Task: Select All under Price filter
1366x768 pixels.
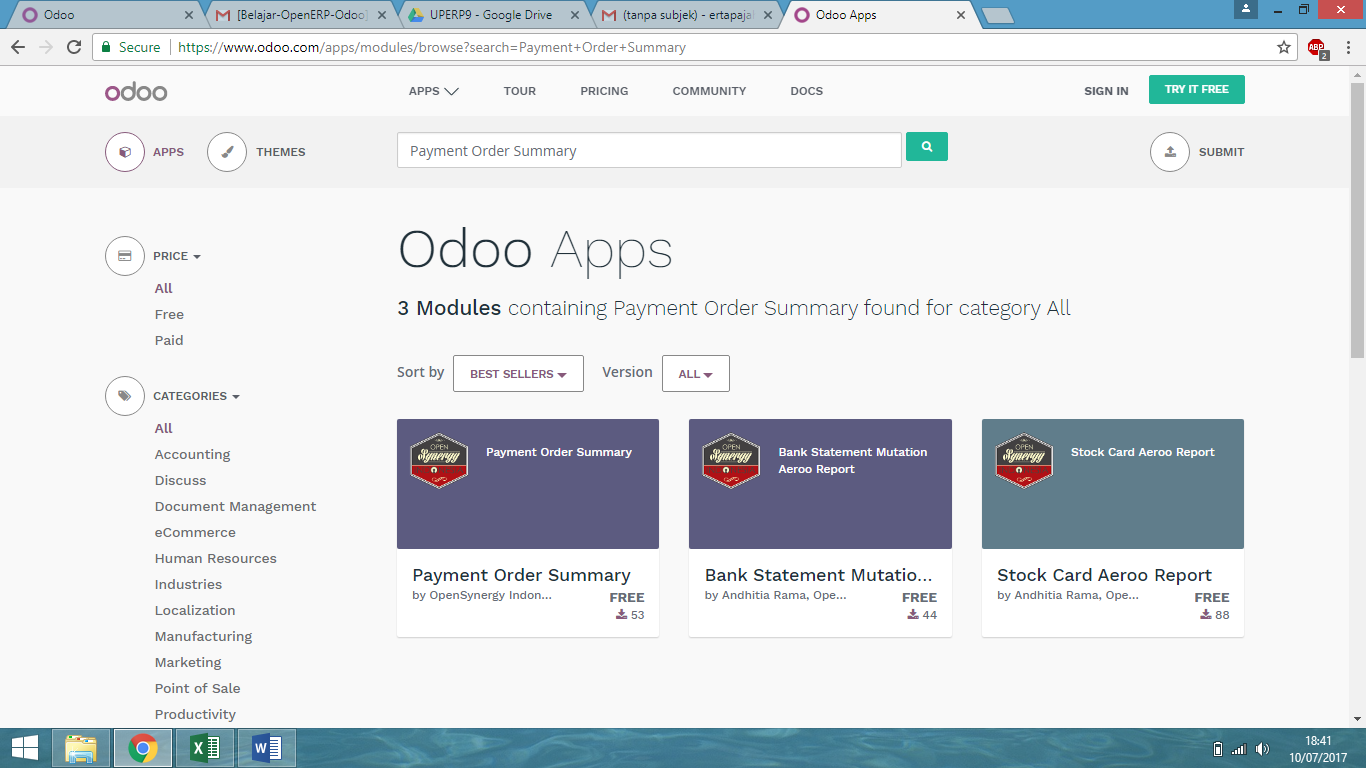Action: point(164,288)
